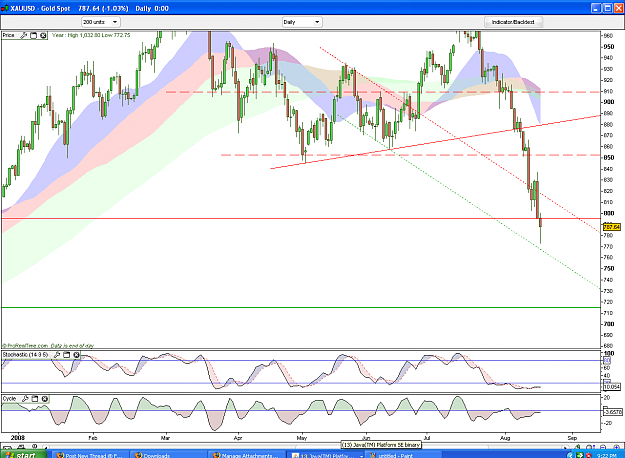Click the Year High Low info text
Image resolution: width=625 pixels, height=458 pixels.
coord(91,35)
